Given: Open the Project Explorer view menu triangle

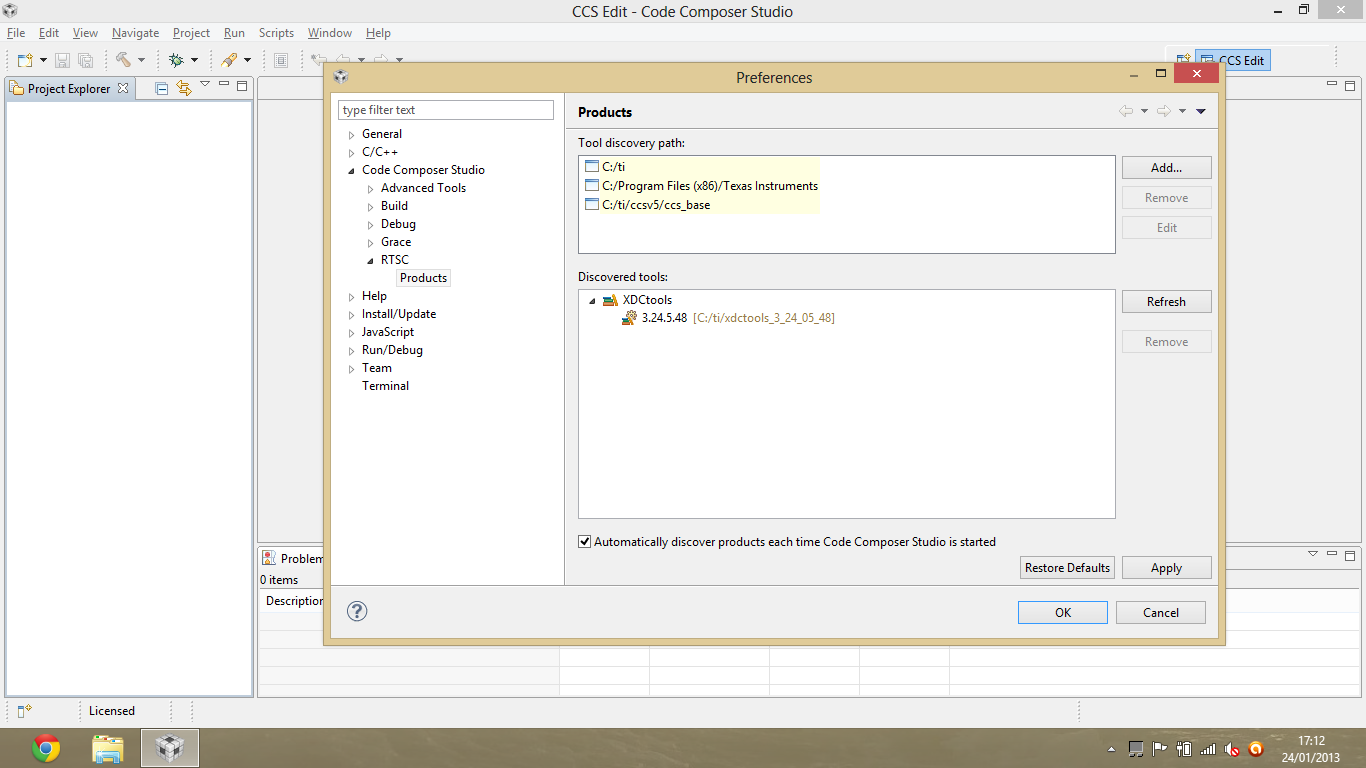Looking at the screenshot, I should [x=205, y=85].
